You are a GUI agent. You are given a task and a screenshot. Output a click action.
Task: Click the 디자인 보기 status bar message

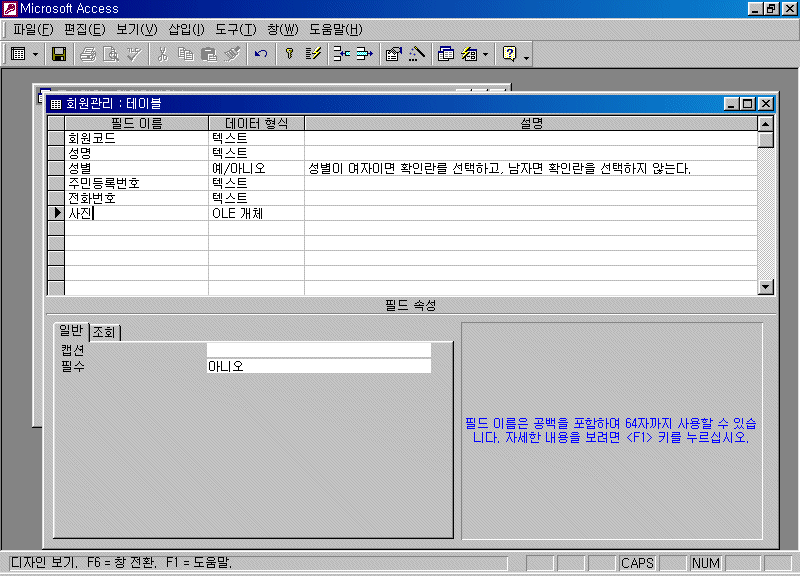click(121, 563)
